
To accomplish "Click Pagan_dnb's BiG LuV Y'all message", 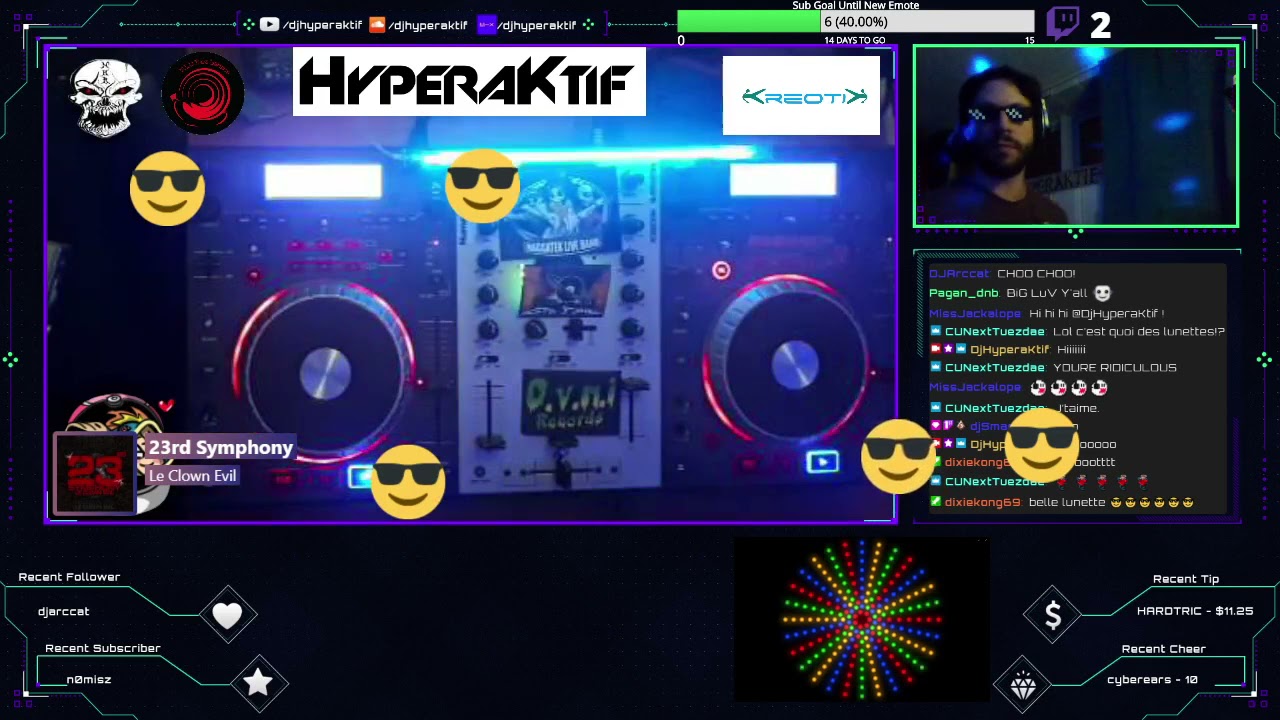I will [x=1020, y=293].
